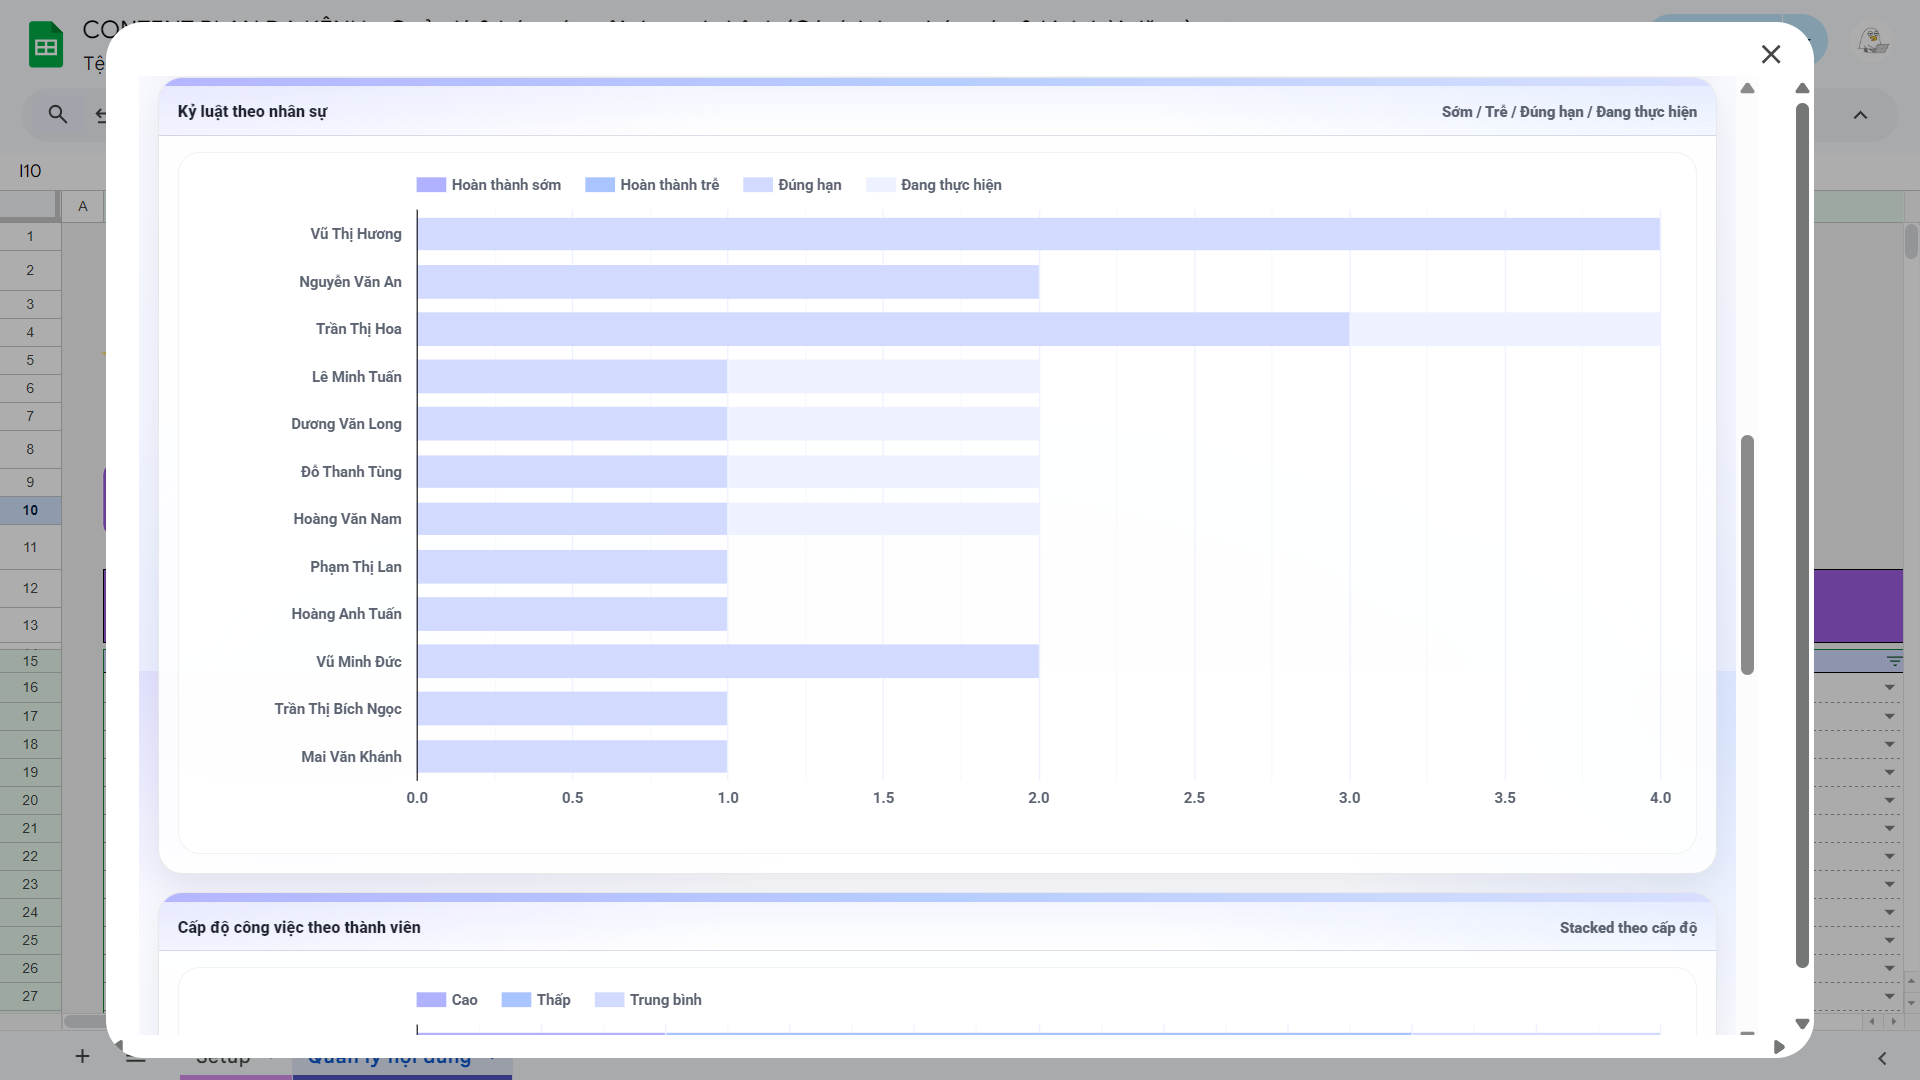
Task: Open dropdown arrow in row 20
Action: pos(1889,800)
